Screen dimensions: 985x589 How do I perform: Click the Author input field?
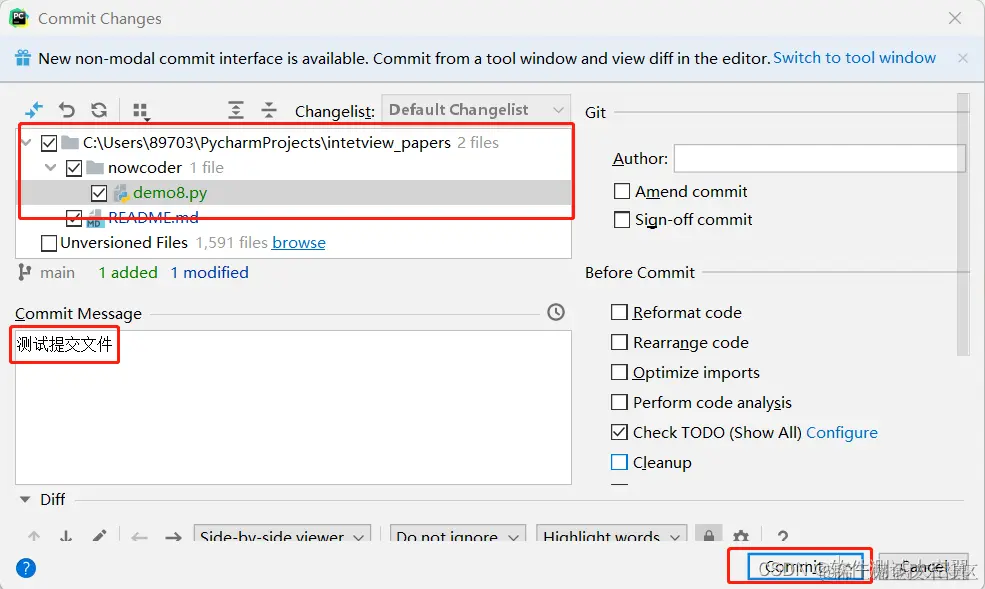click(820, 158)
